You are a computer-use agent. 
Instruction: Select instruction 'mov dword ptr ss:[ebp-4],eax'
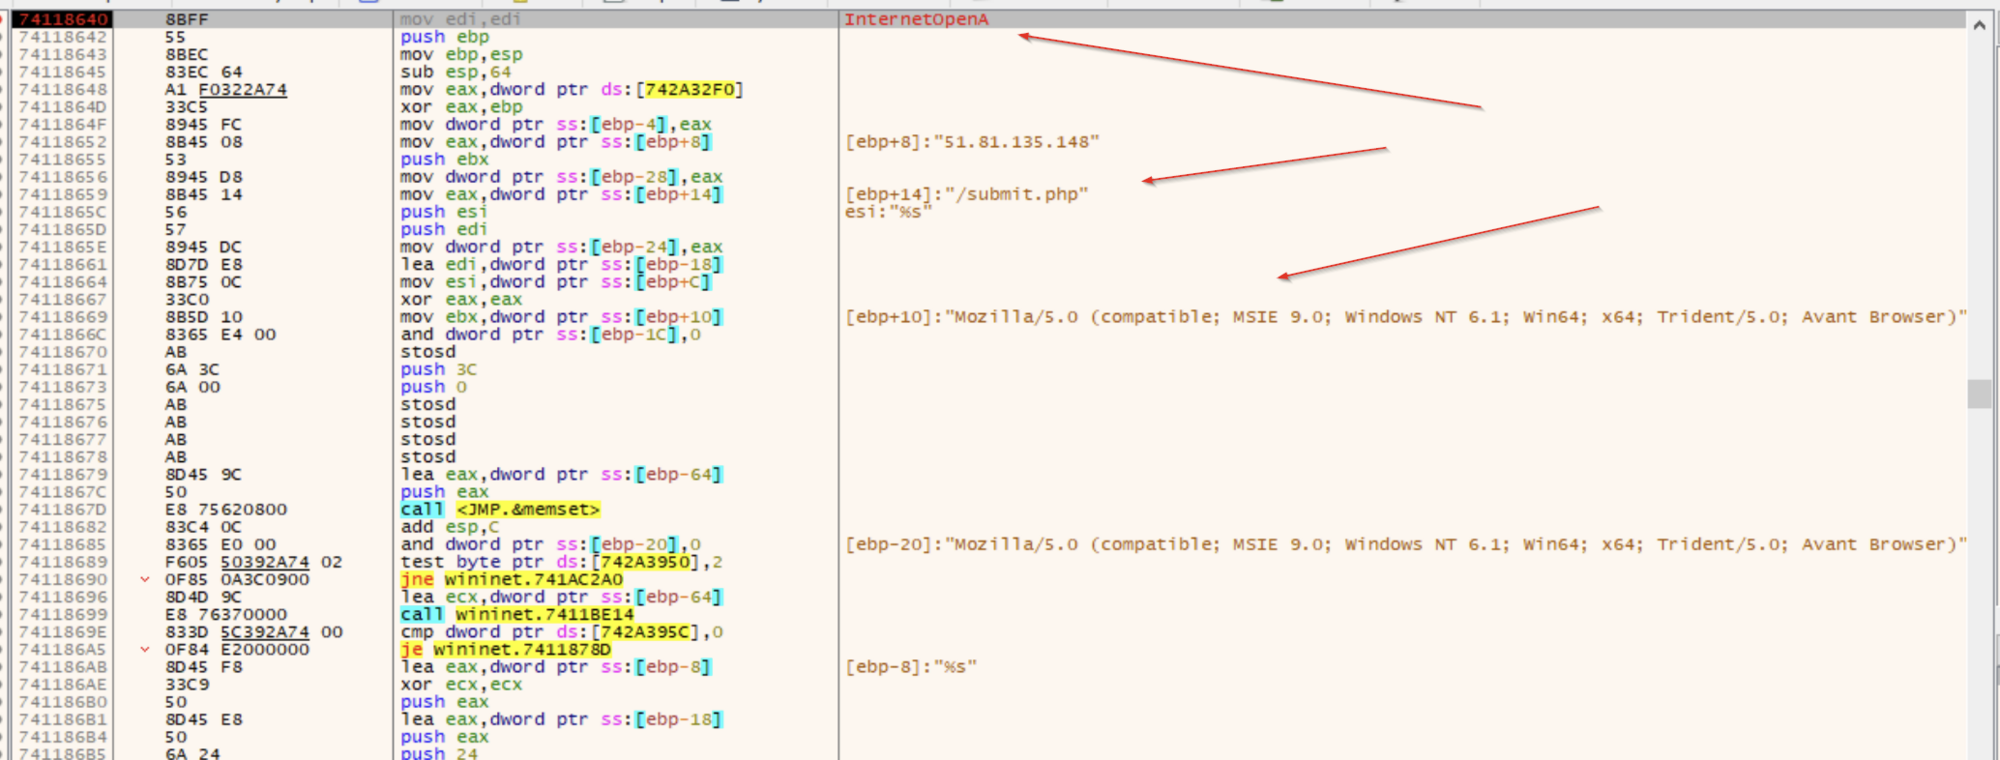point(556,124)
